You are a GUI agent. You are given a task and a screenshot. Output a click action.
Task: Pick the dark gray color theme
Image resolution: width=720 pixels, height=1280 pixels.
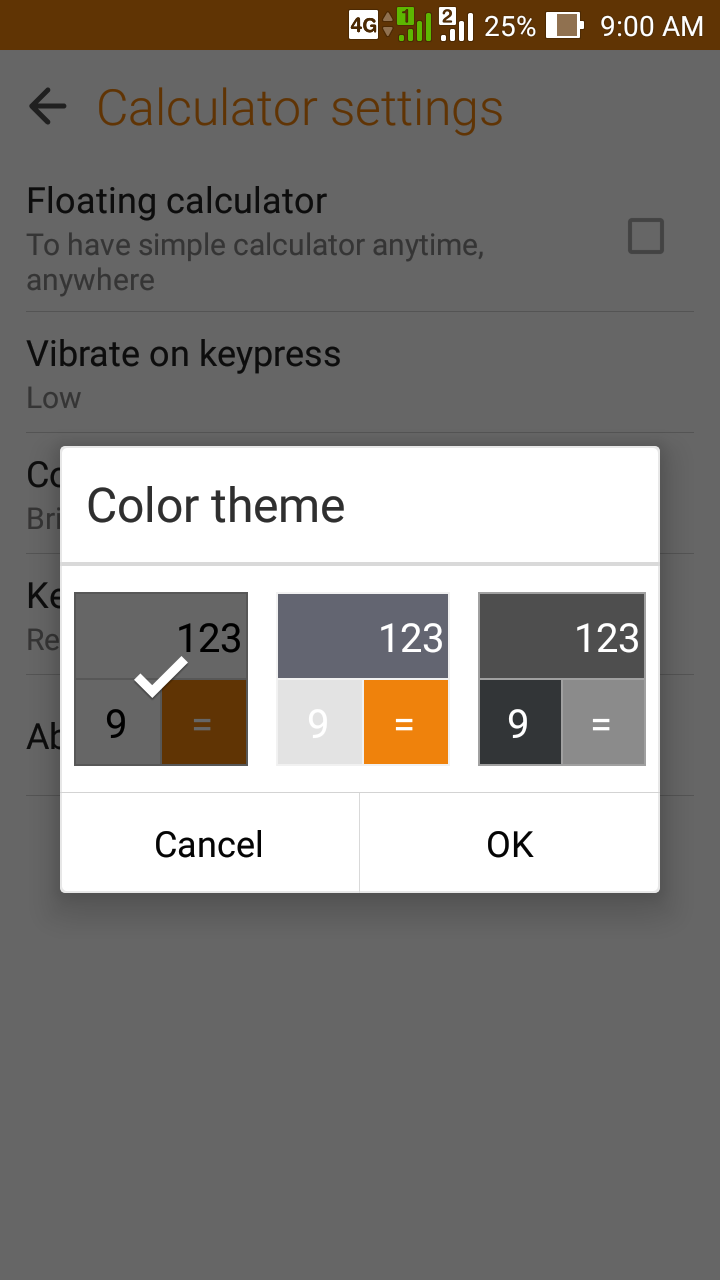(562, 679)
